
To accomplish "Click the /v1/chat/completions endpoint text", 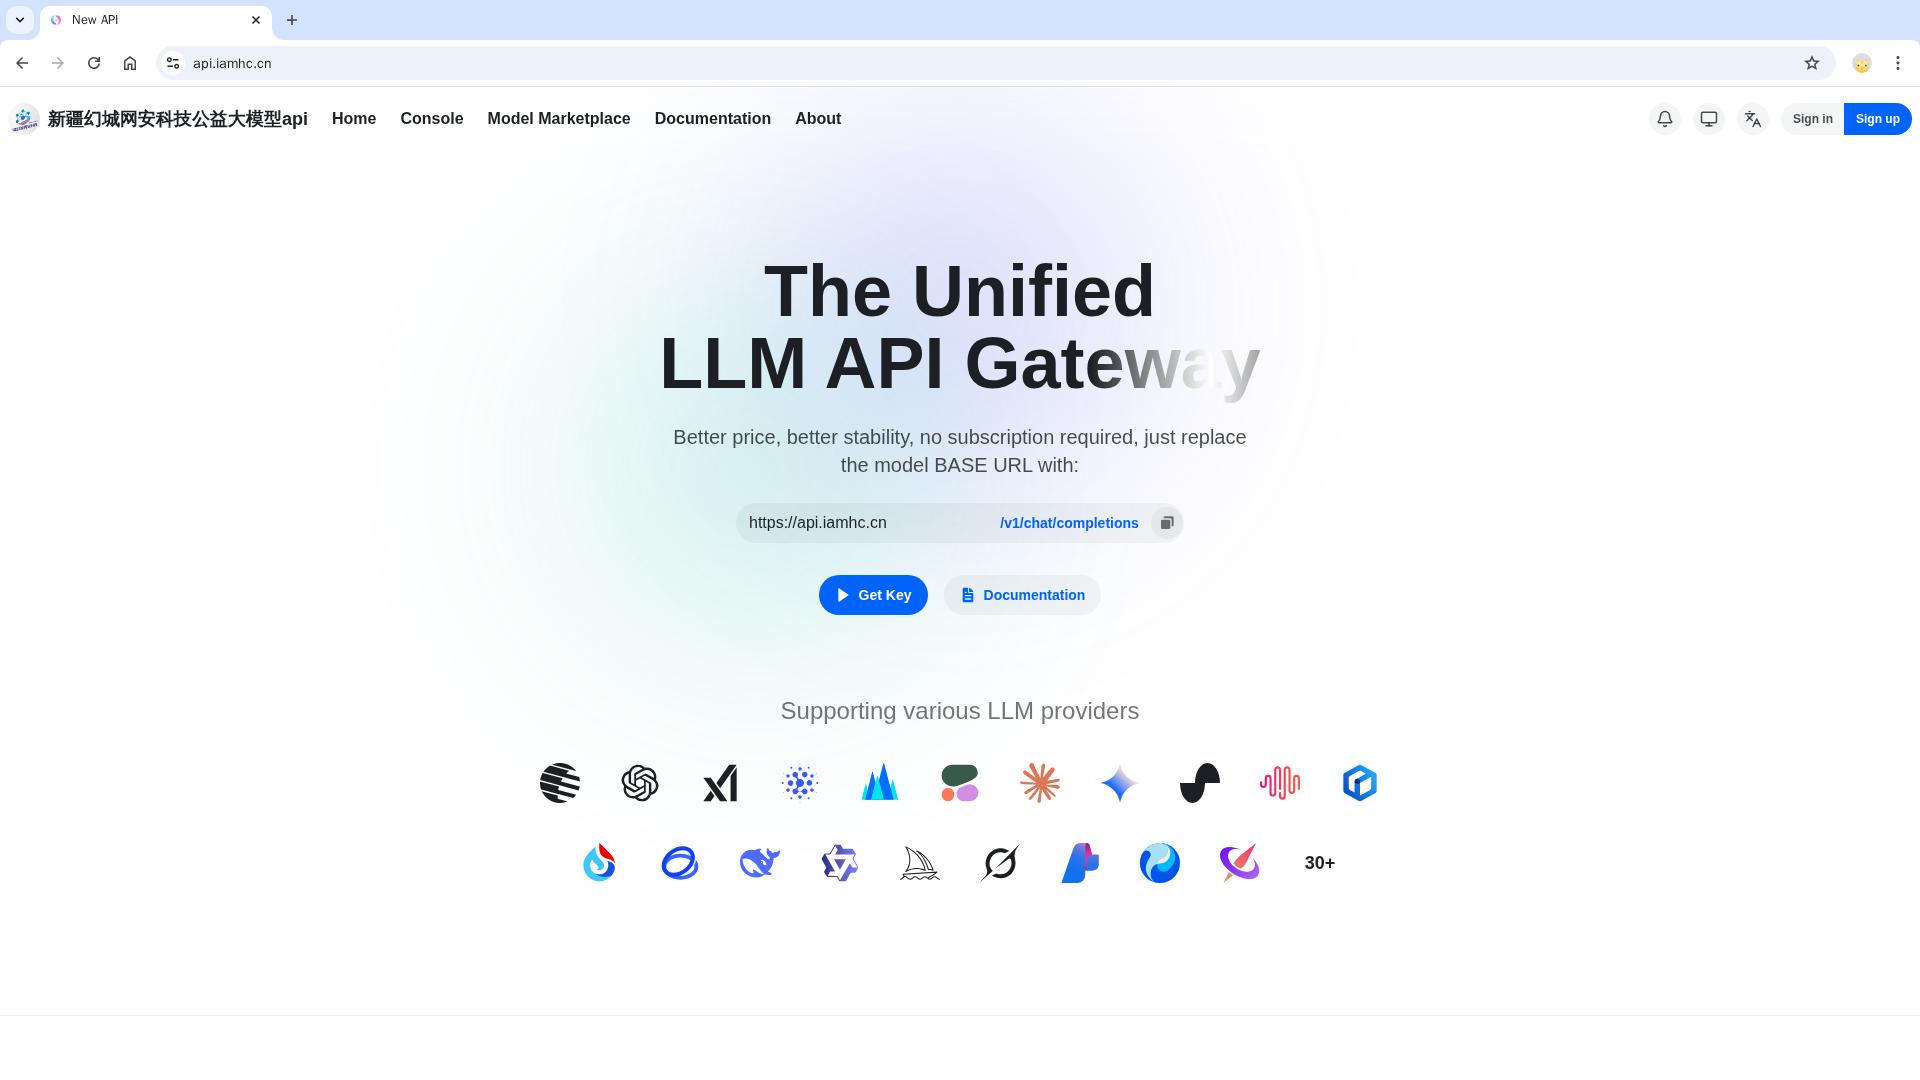I will [x=1069, y=523].
